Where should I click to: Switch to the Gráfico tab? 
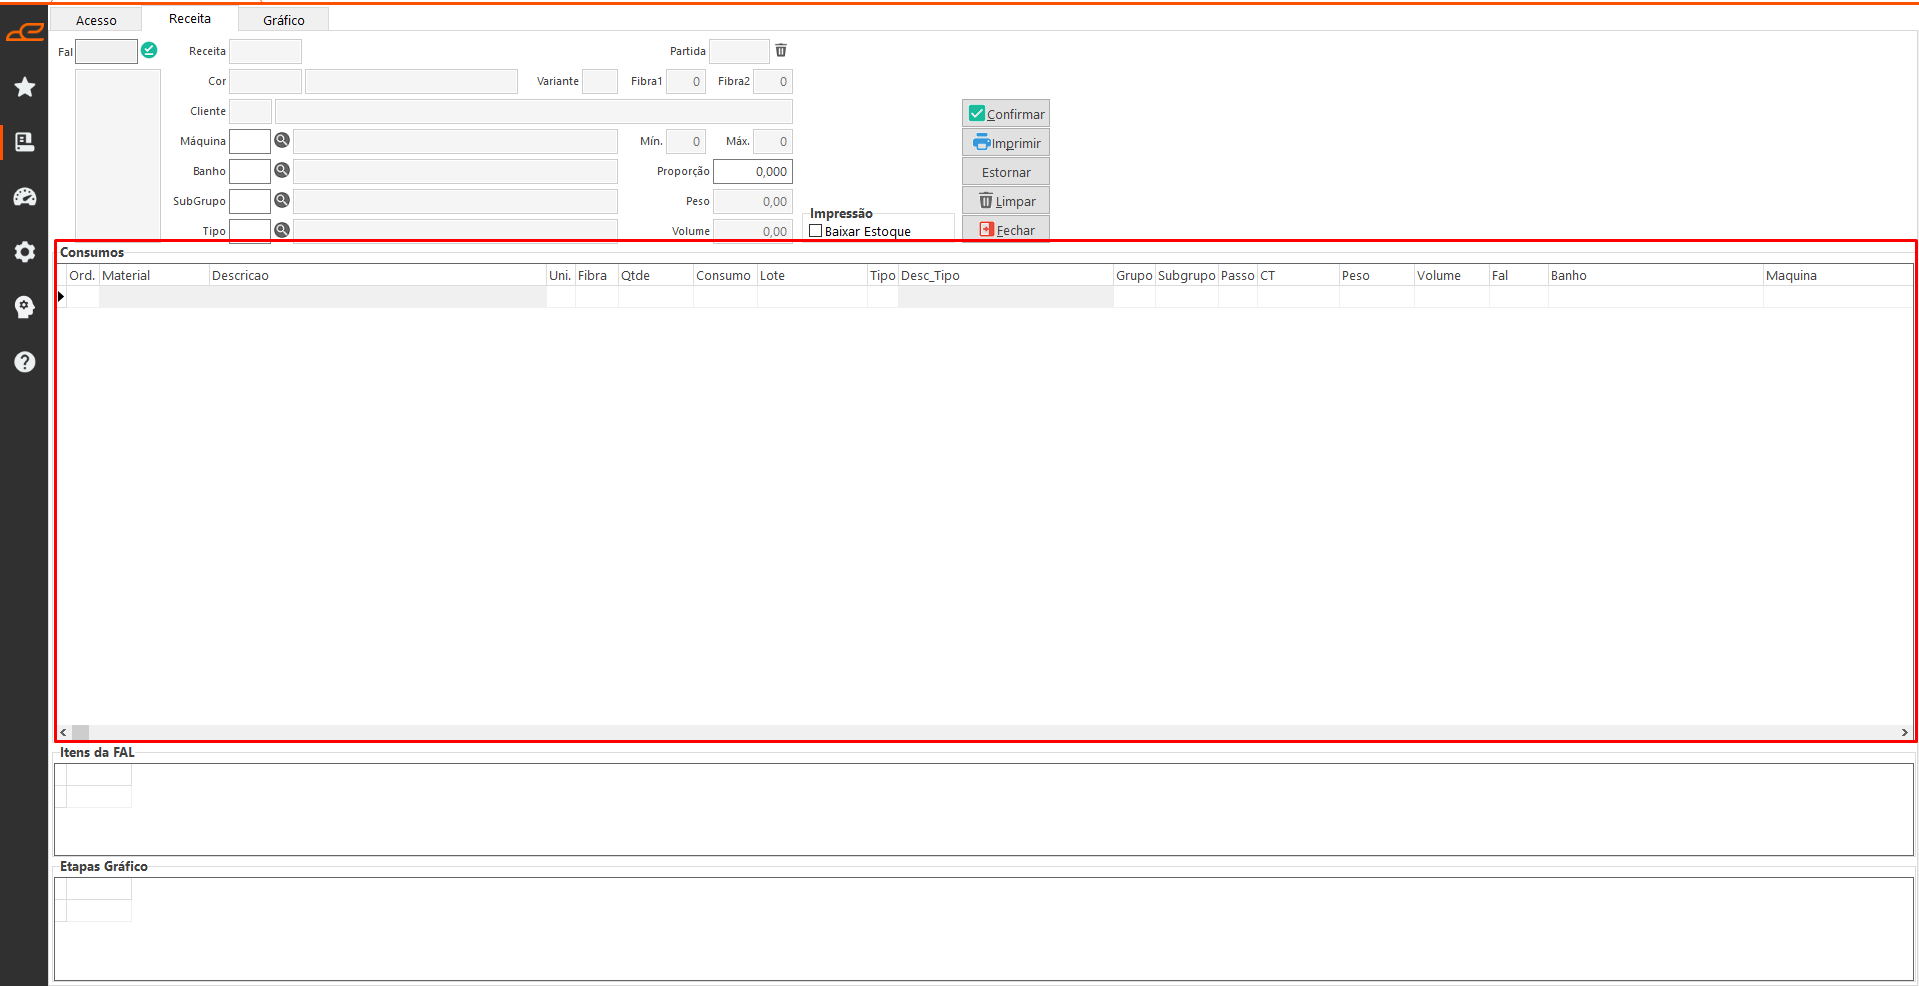[283, 20]
